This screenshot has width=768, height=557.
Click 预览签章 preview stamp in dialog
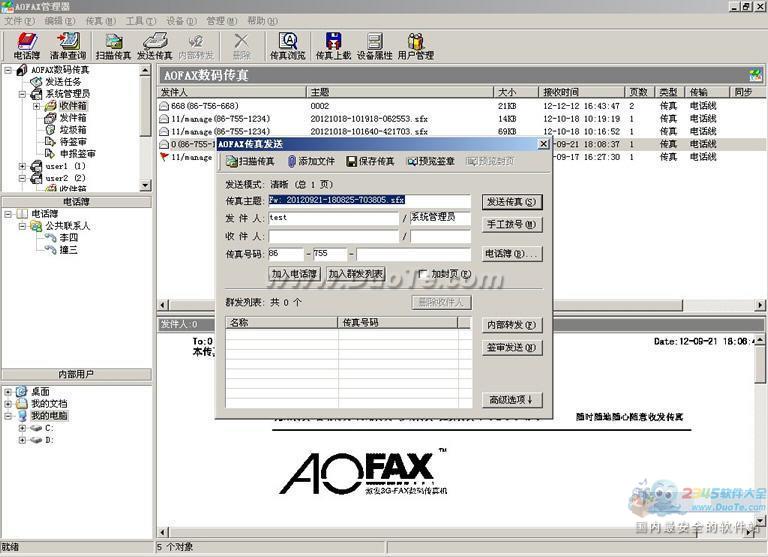click(431, 161)
